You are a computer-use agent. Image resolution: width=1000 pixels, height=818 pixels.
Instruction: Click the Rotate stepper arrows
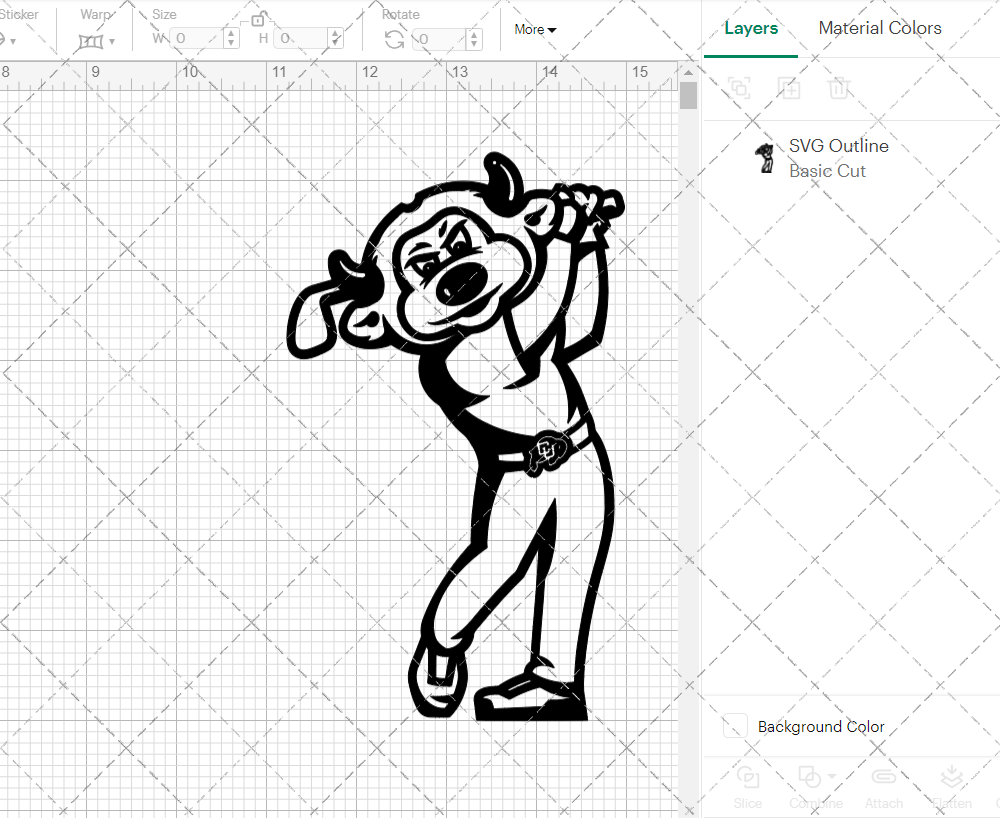(x=474, y=40)
